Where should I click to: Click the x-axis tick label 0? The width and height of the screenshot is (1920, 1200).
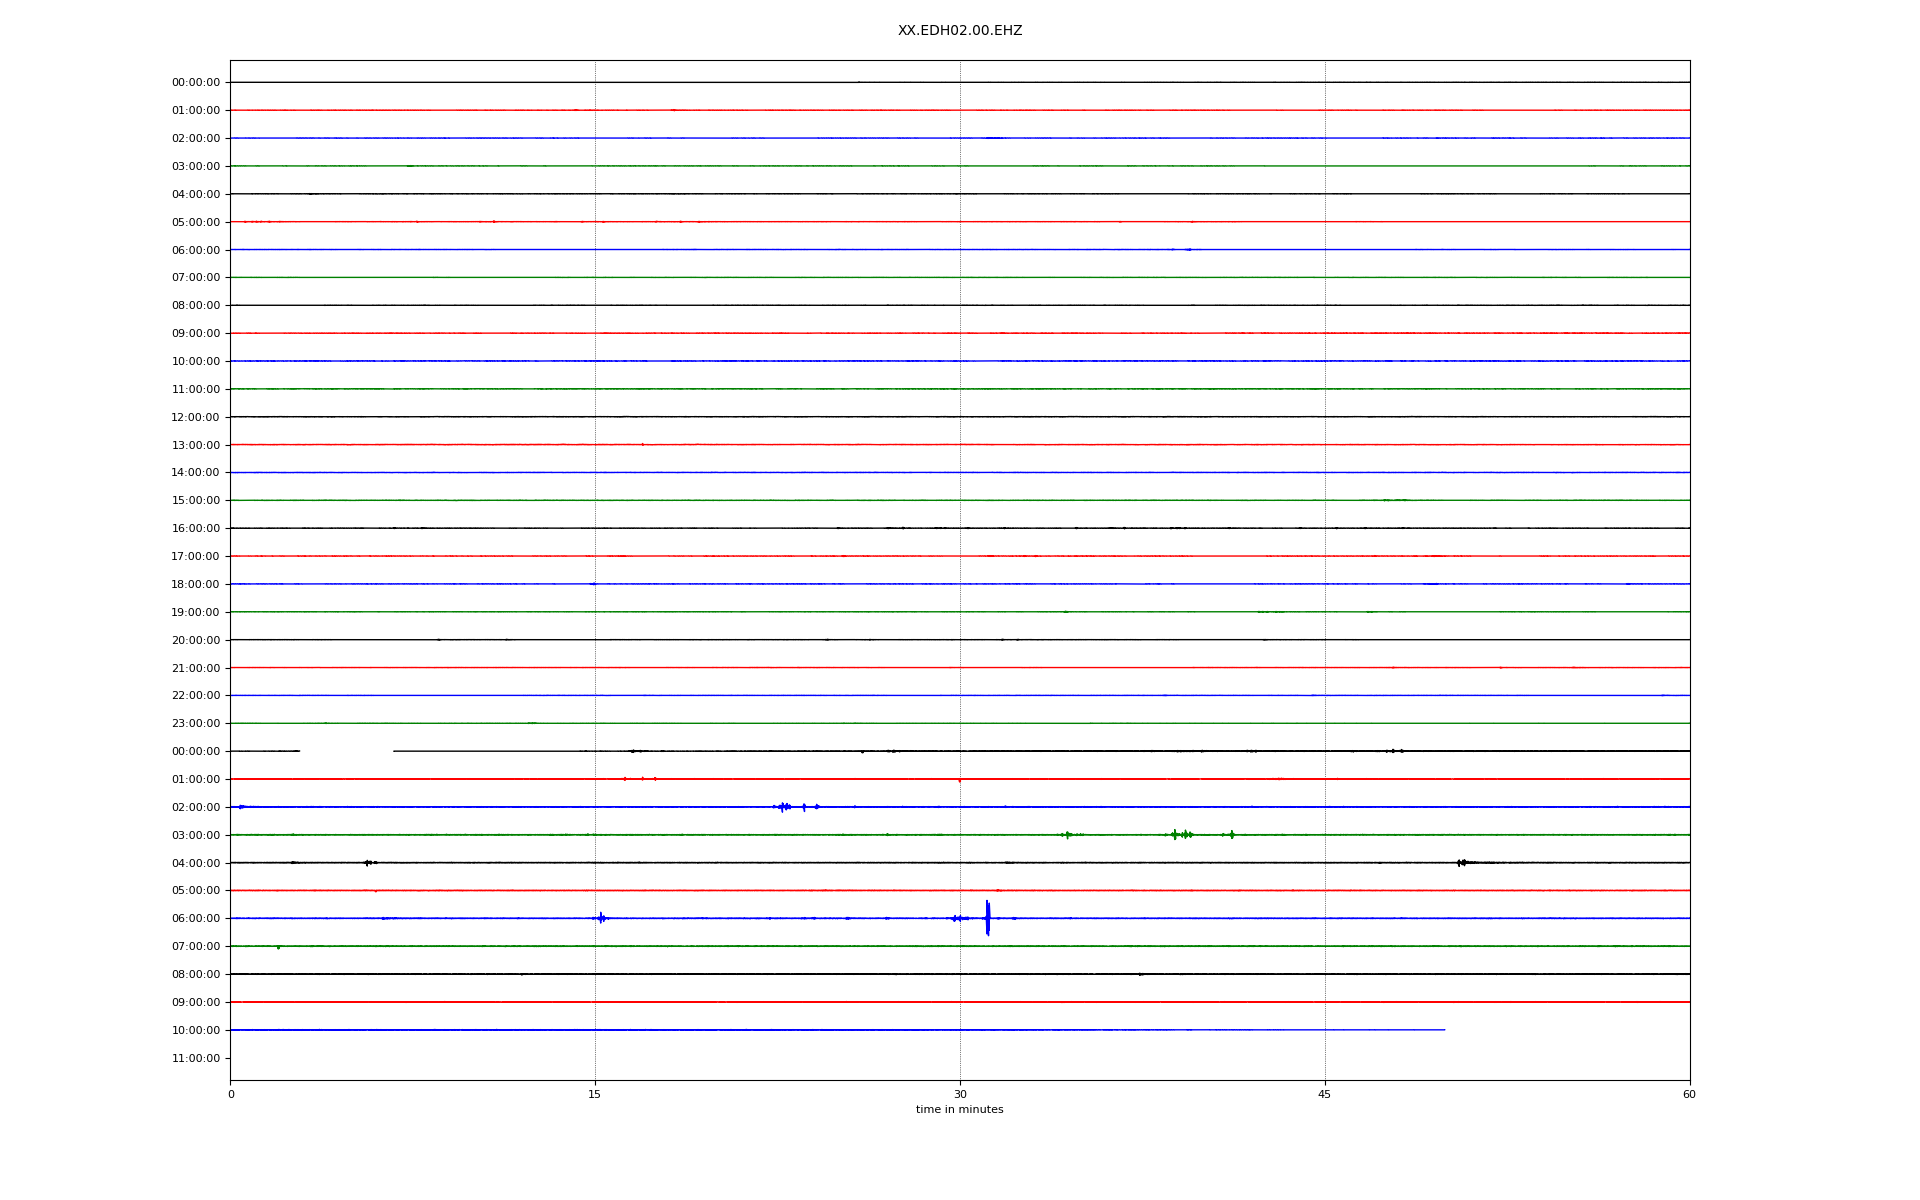(x=231, y=1094)
